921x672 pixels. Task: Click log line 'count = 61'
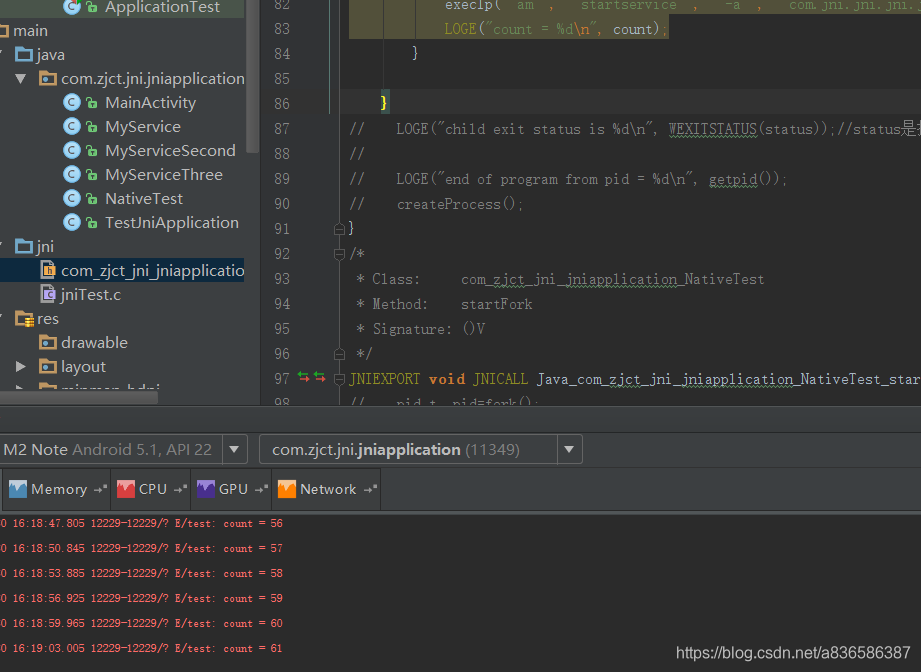tap(142, 649)
